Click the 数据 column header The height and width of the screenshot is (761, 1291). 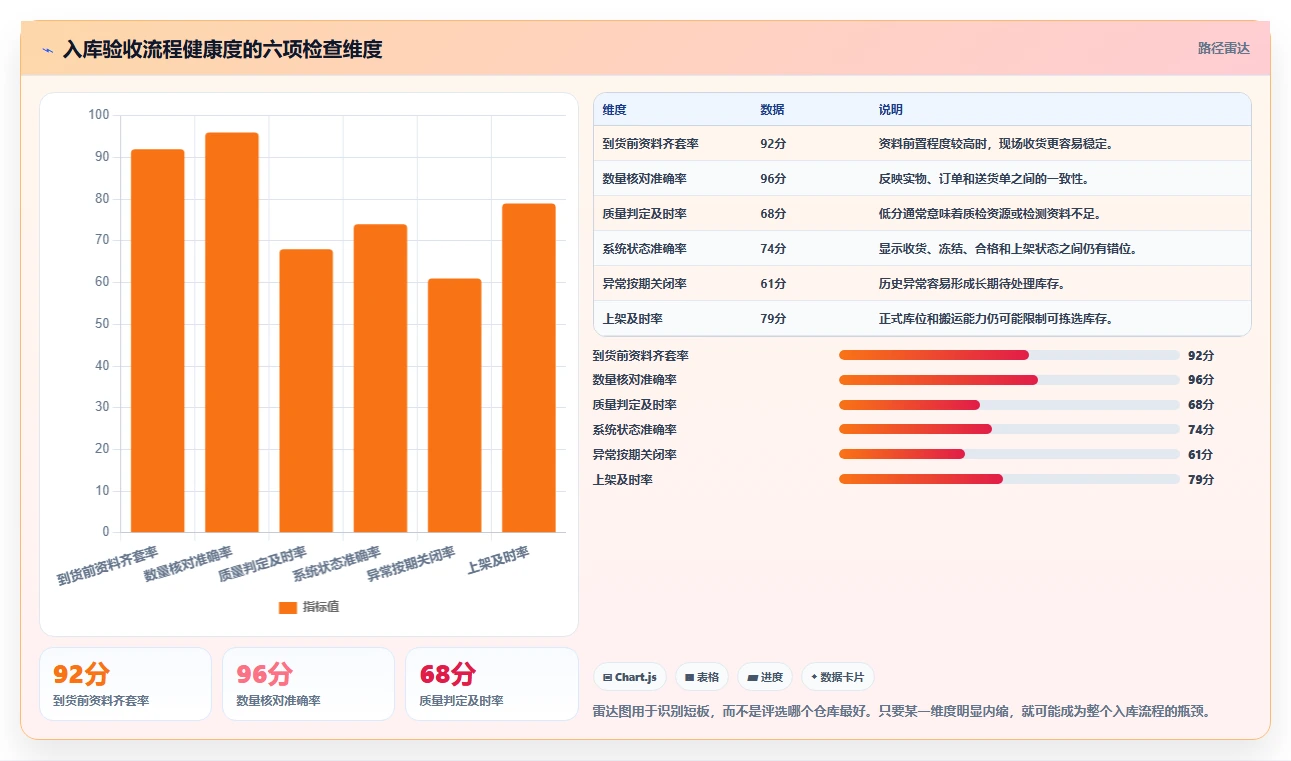pyautogui.click(x=772, y=110)
